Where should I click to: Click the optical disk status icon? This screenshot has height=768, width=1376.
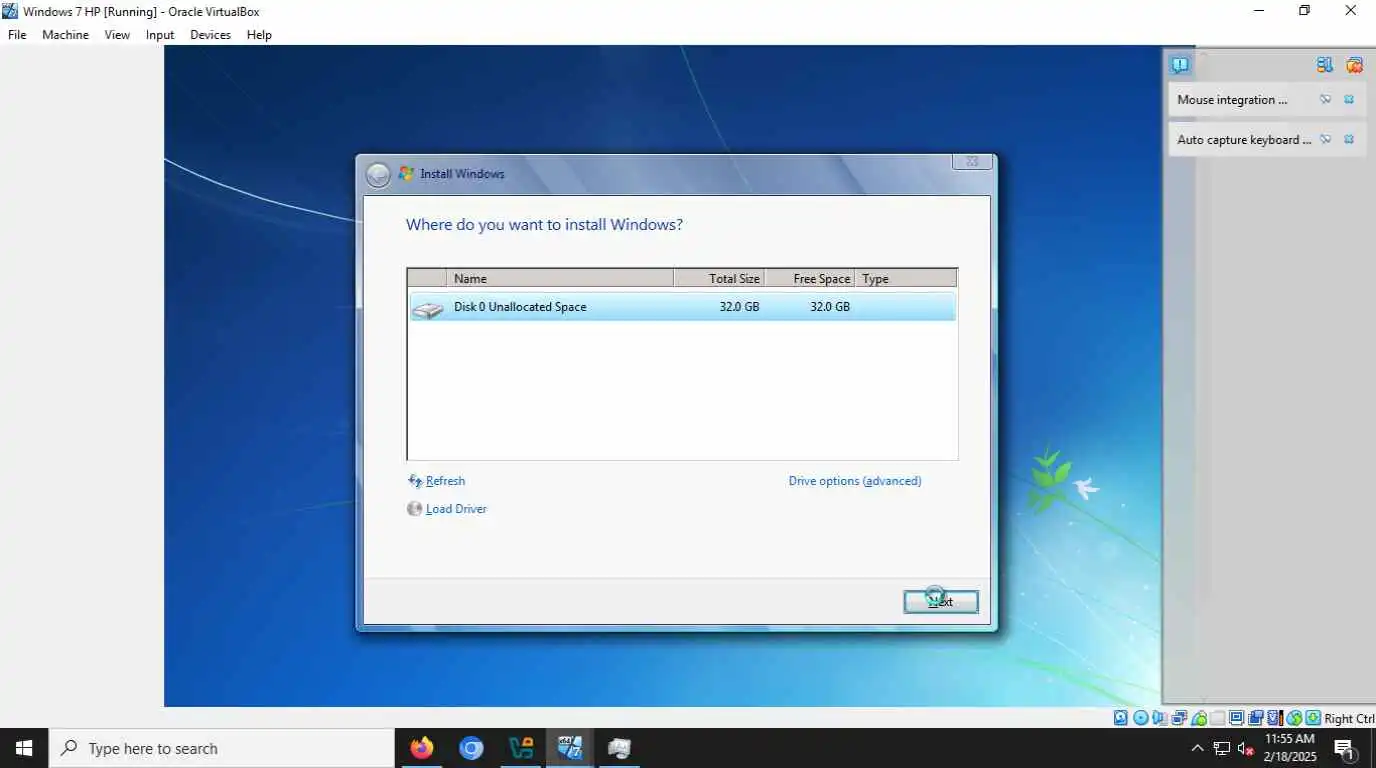[x=1140, y=718]
